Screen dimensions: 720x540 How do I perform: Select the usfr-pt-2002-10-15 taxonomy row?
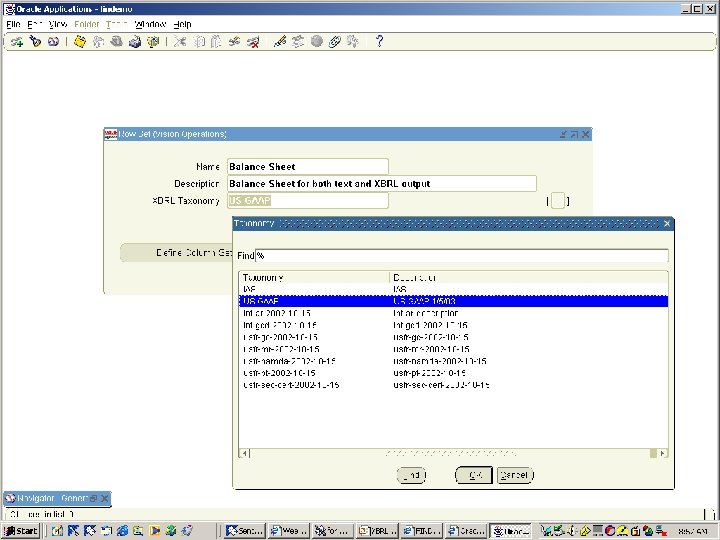453,373
